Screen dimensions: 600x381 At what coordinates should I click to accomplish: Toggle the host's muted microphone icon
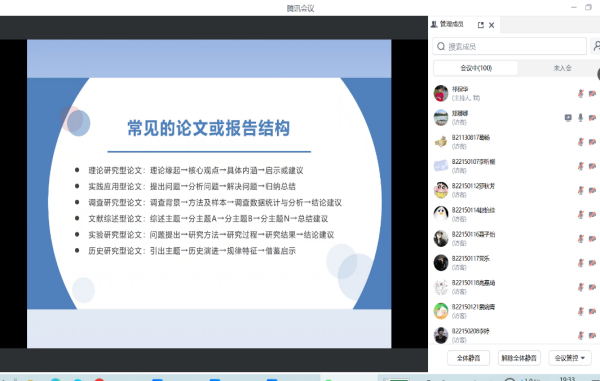580,94
